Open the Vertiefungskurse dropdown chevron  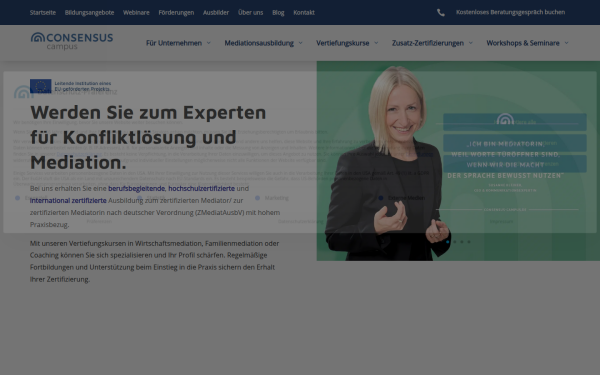coord(376,43)
